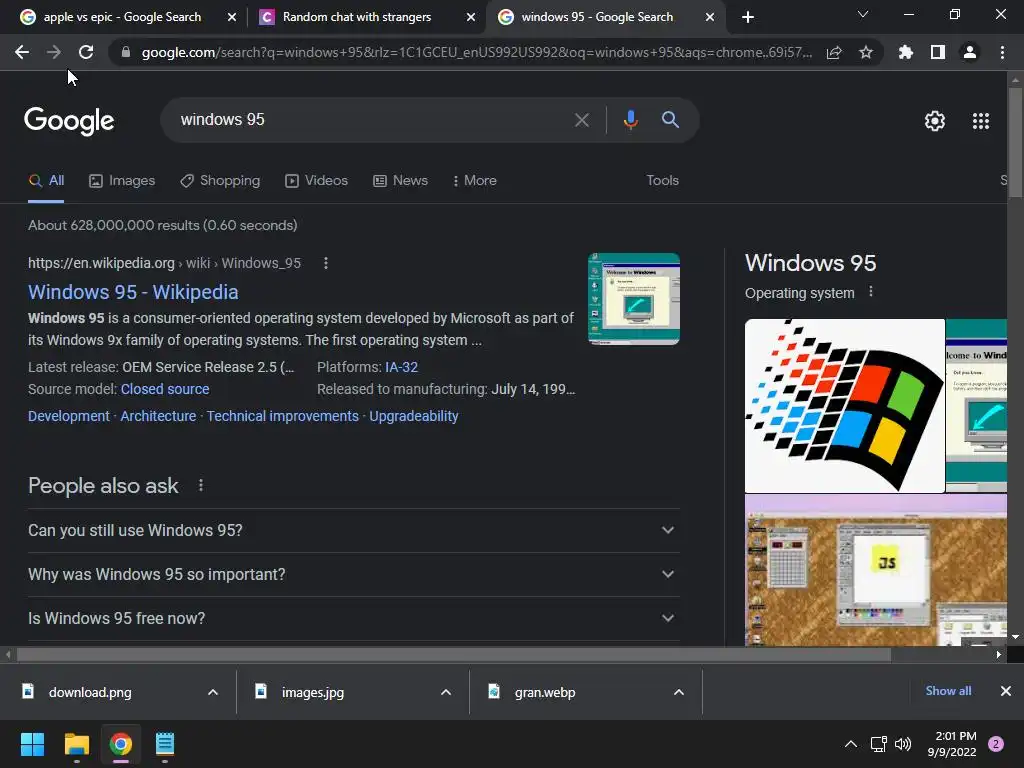Viewport: 1024px width, 768px height.
Task: Open 'Development' section link
Action: [69, 416]
